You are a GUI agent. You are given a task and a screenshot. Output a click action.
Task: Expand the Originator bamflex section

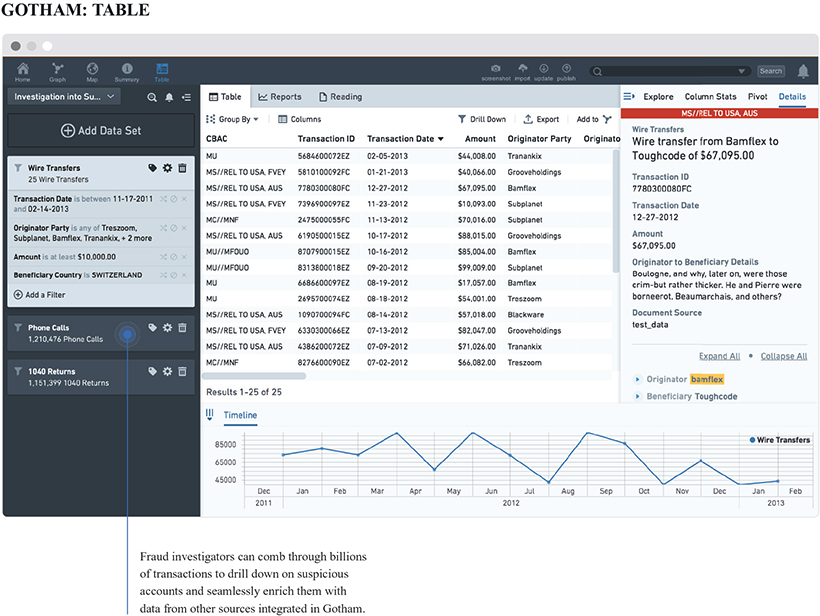637,380
